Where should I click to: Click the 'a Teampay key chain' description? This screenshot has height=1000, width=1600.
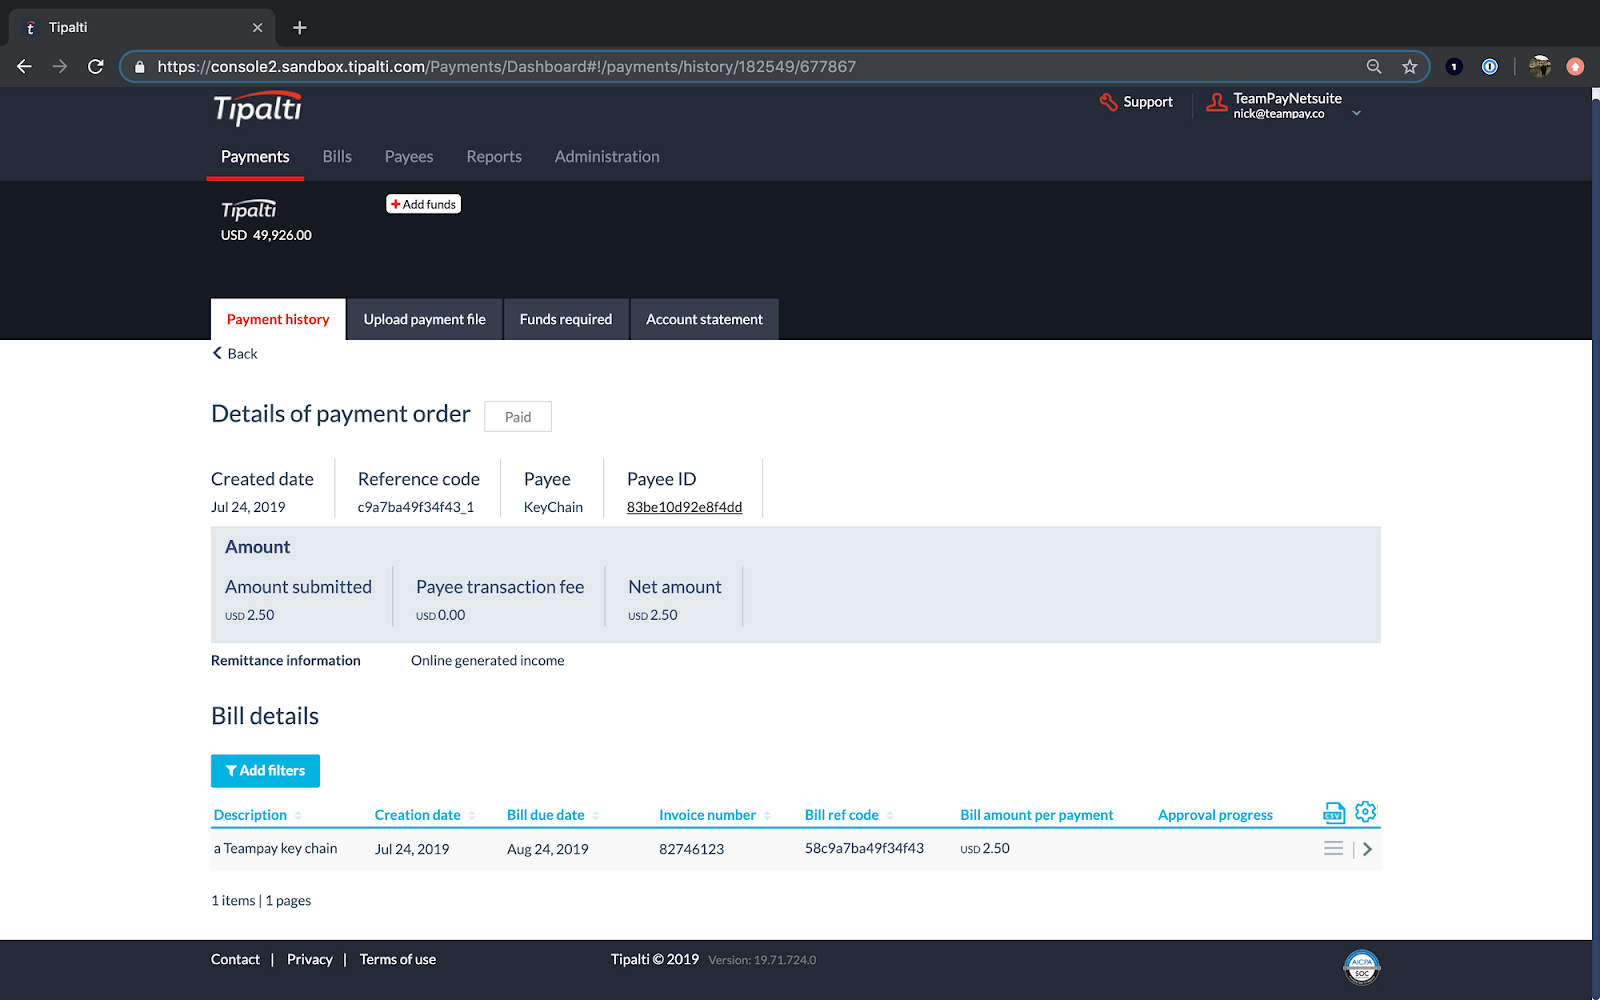(275, 848)
